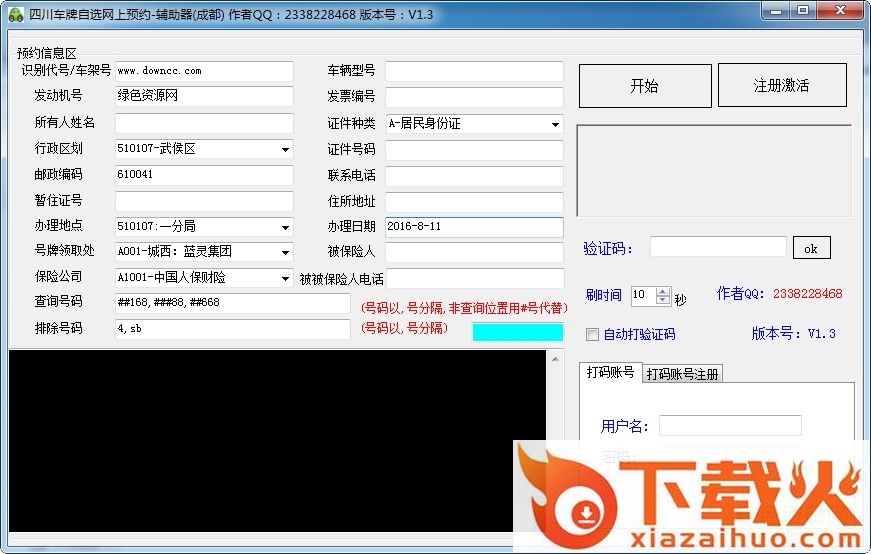Click the 识别代号/车架号 input field
Image resolution: width=871 pixels, height=554 pixels.
click(x=204, y=71)
